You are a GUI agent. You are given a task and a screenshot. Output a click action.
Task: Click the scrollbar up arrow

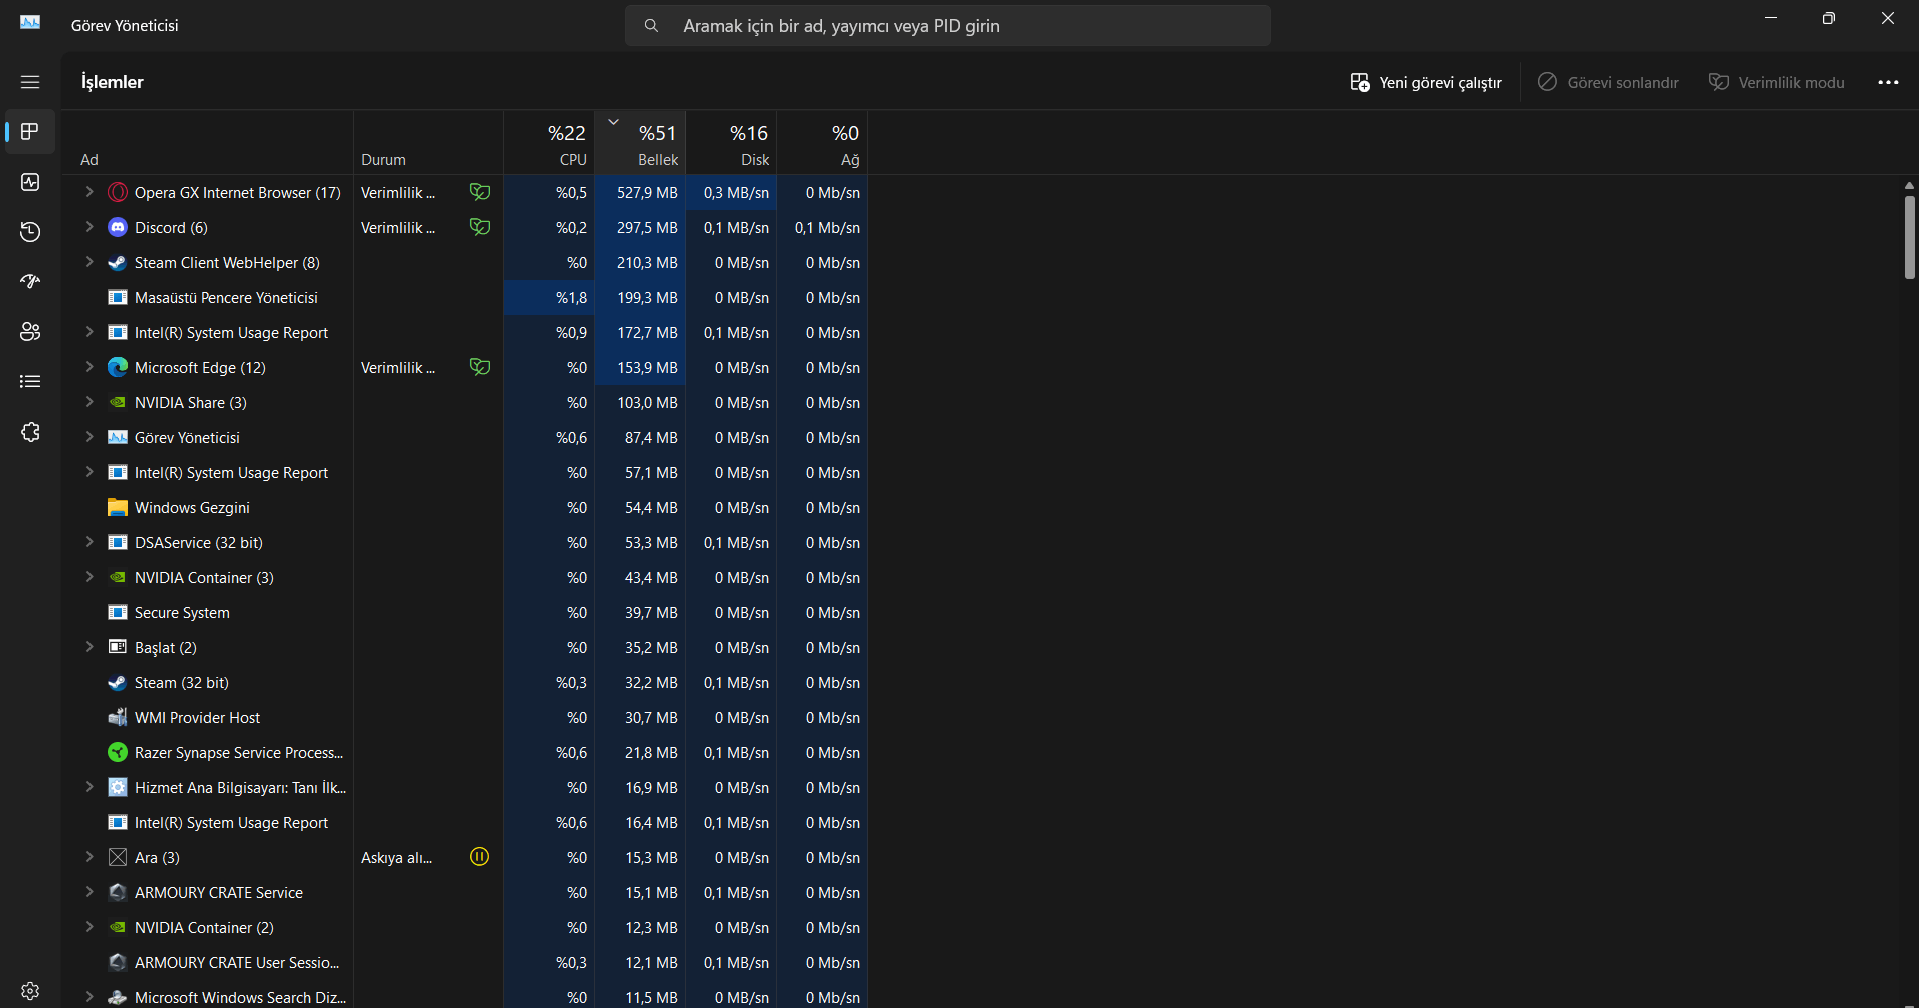1909,185
